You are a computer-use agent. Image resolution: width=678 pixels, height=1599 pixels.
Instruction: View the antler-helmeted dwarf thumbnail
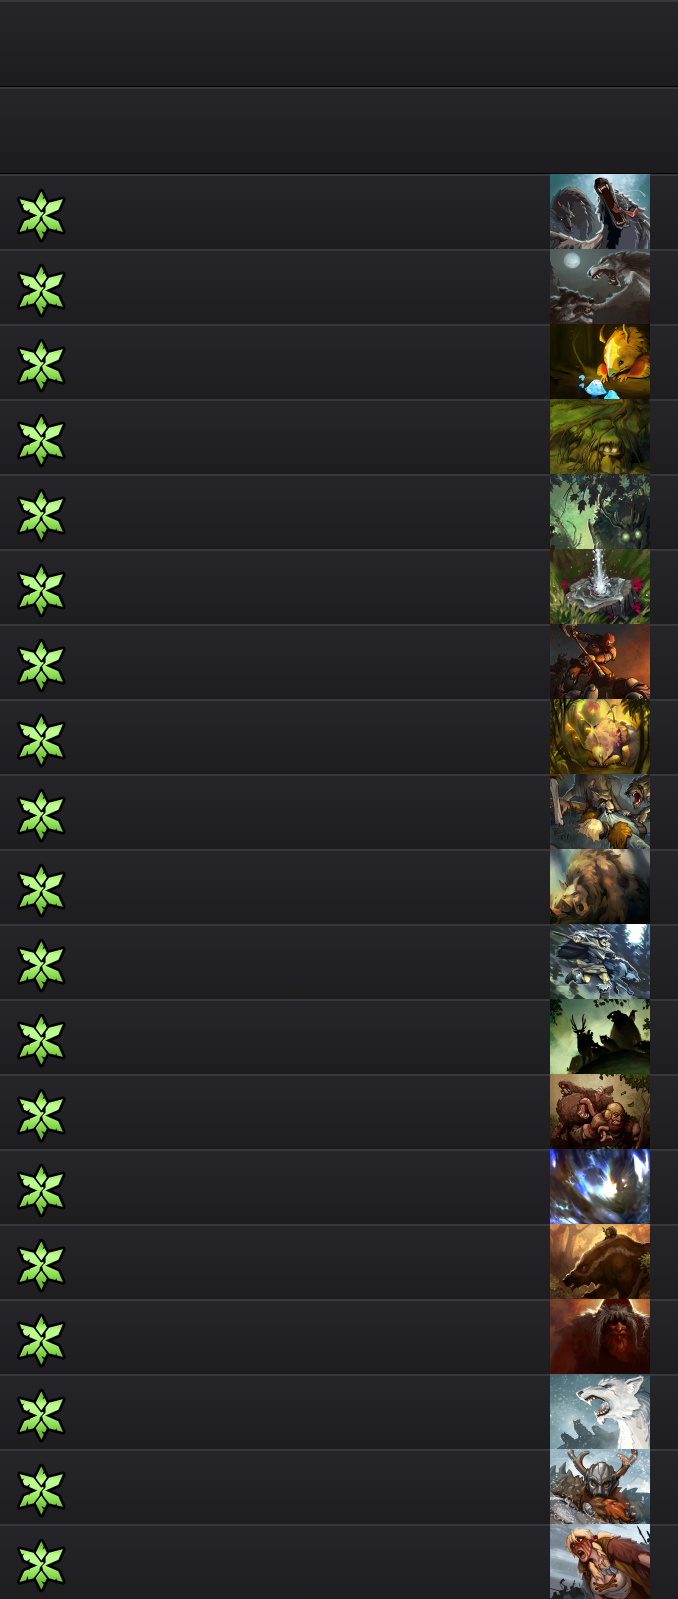(600, 1487)
